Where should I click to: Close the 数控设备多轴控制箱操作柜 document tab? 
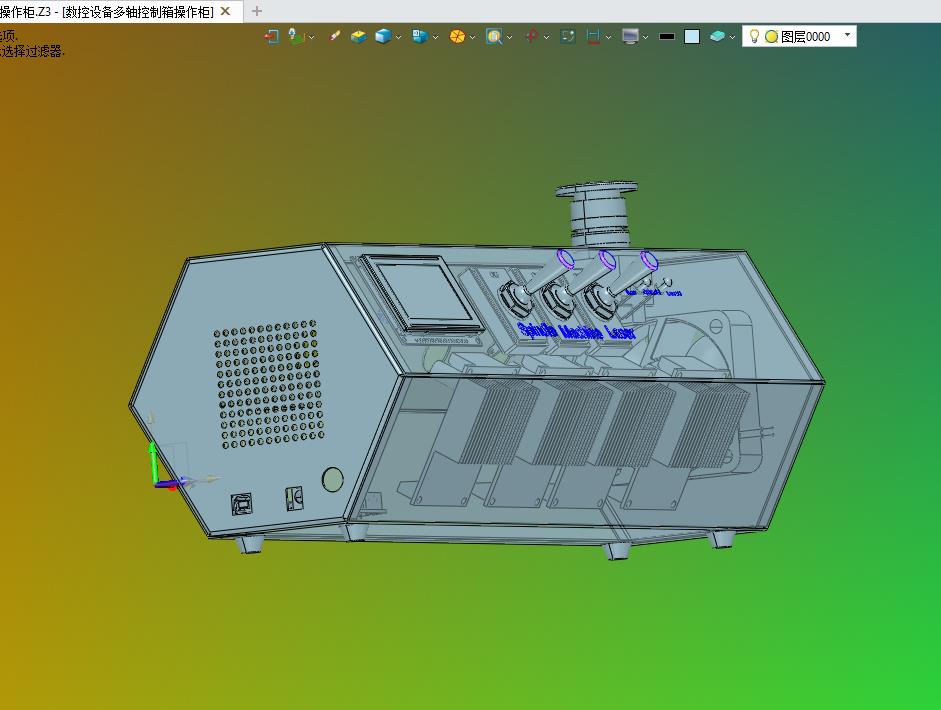click(x=226, y=11)
